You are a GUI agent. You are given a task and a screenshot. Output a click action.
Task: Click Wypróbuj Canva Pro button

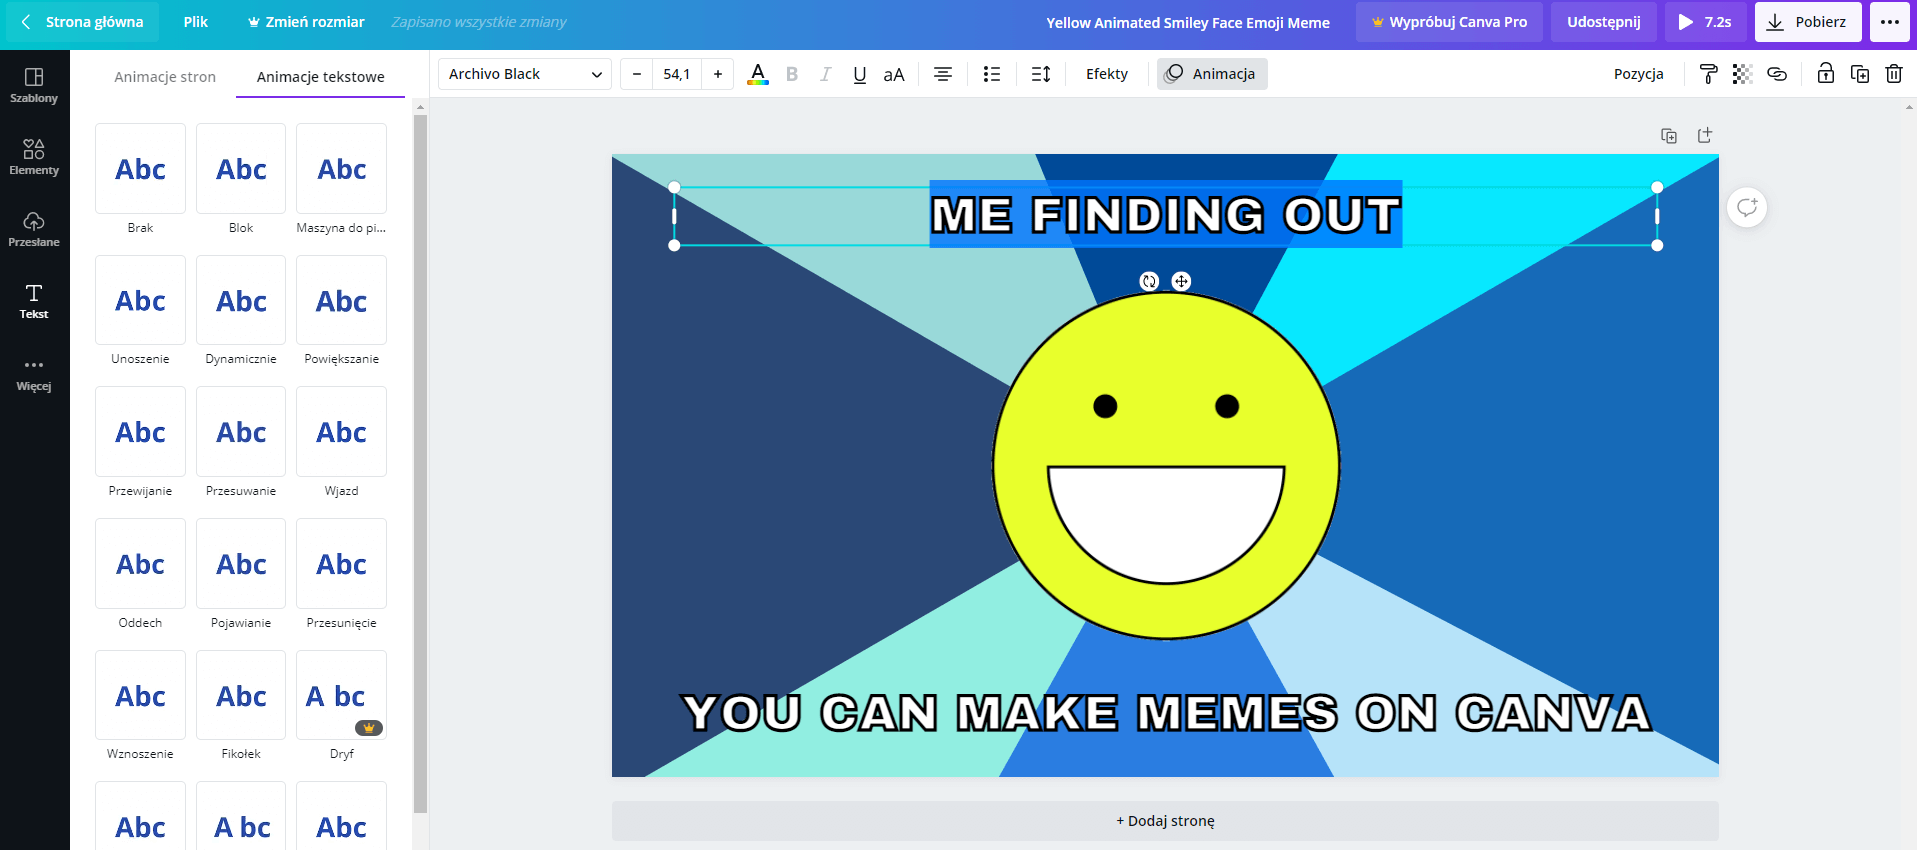pos(1449,22)
